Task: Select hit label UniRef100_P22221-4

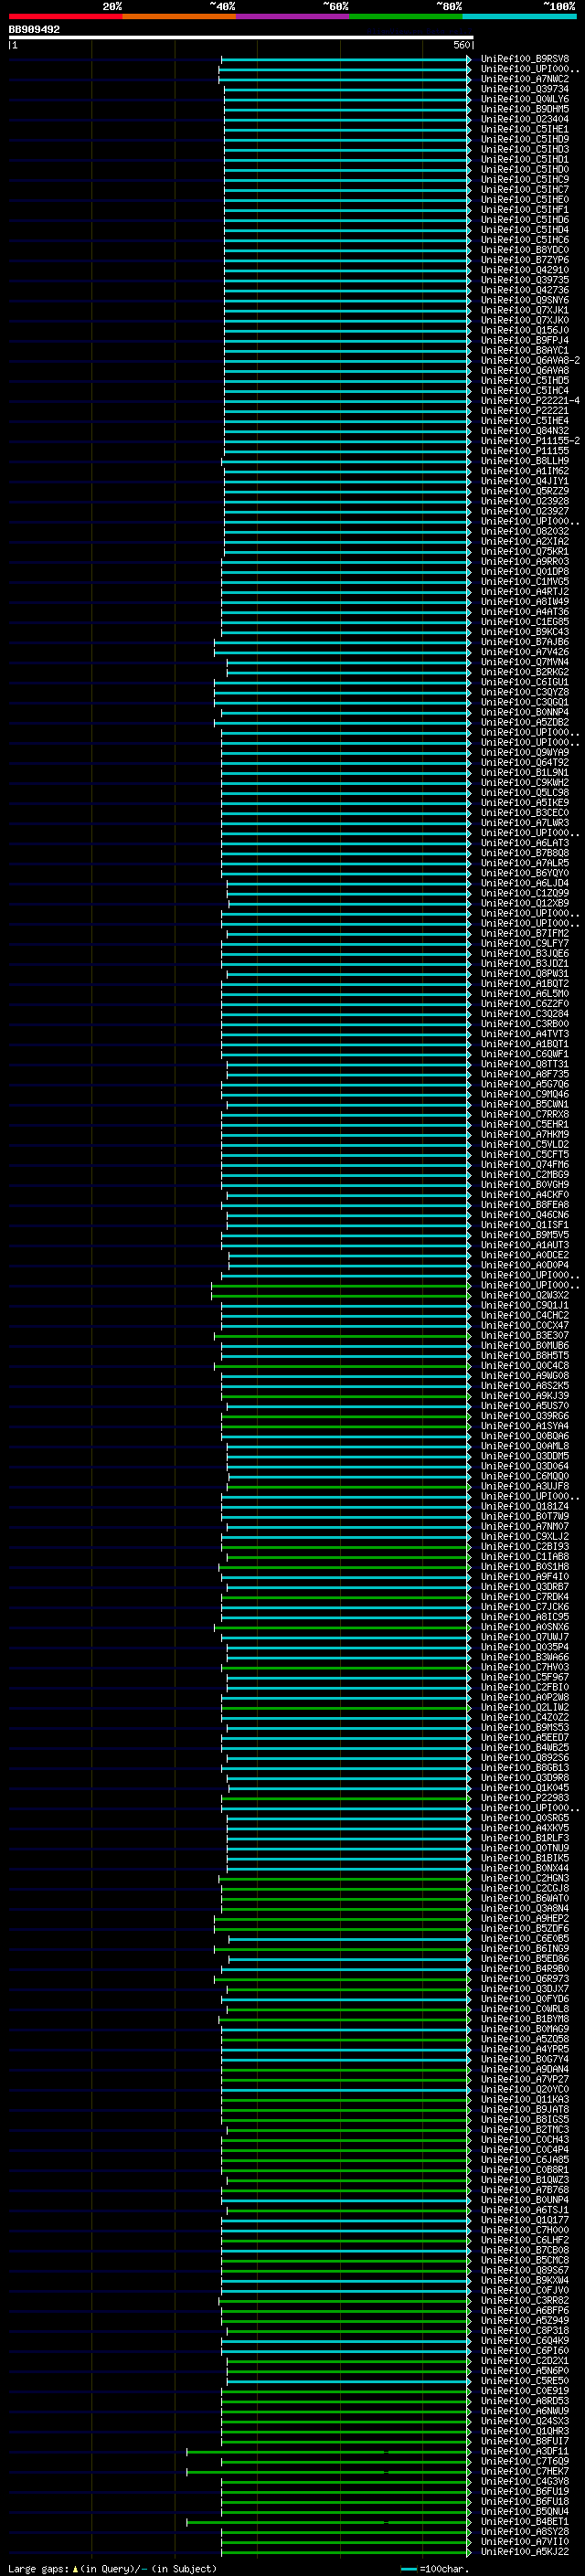Action: click(x=530, y=400)
